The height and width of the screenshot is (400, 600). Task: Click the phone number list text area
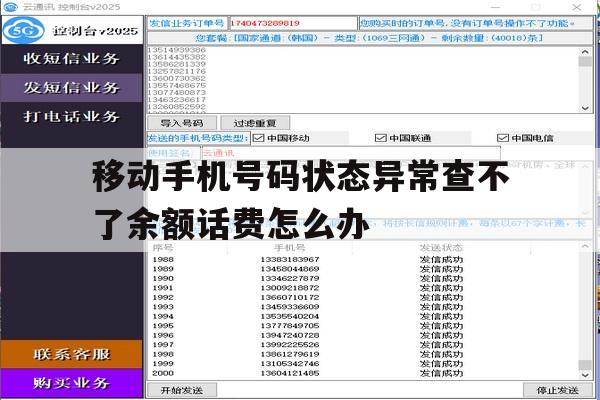tap(364, 80)
